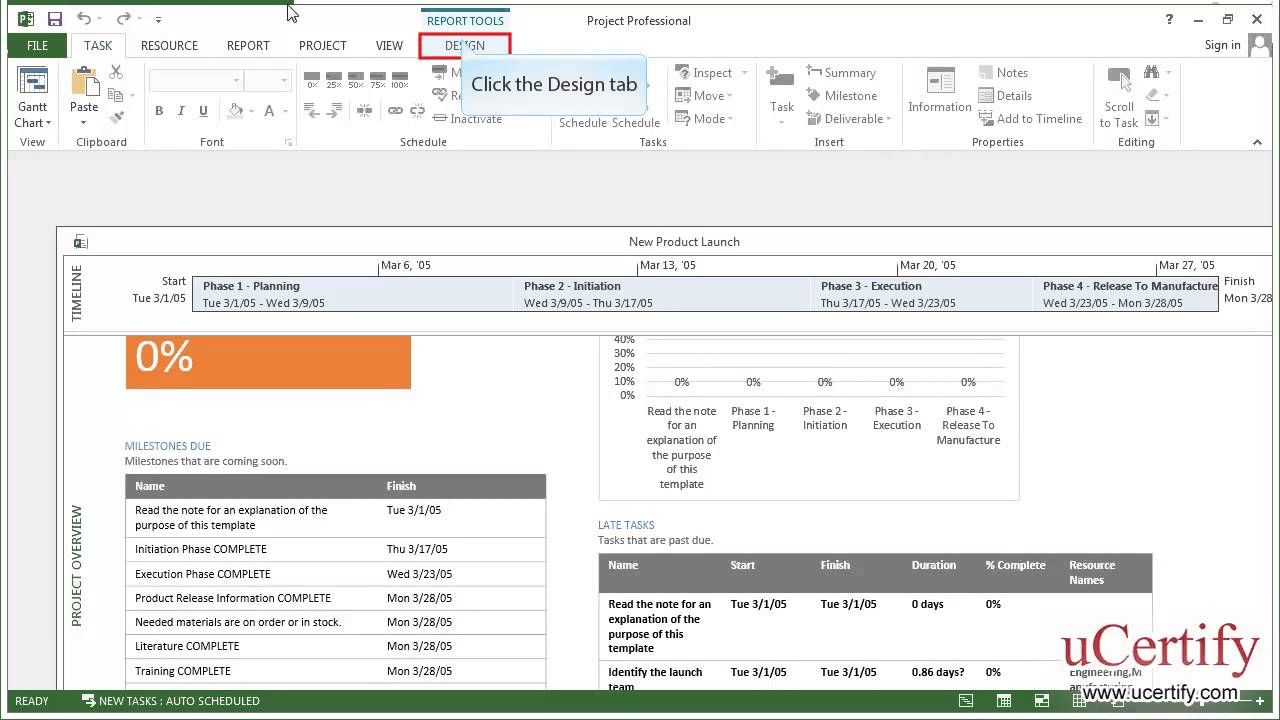
Task: Toggle Inactivate task
Action: [467, 118]
